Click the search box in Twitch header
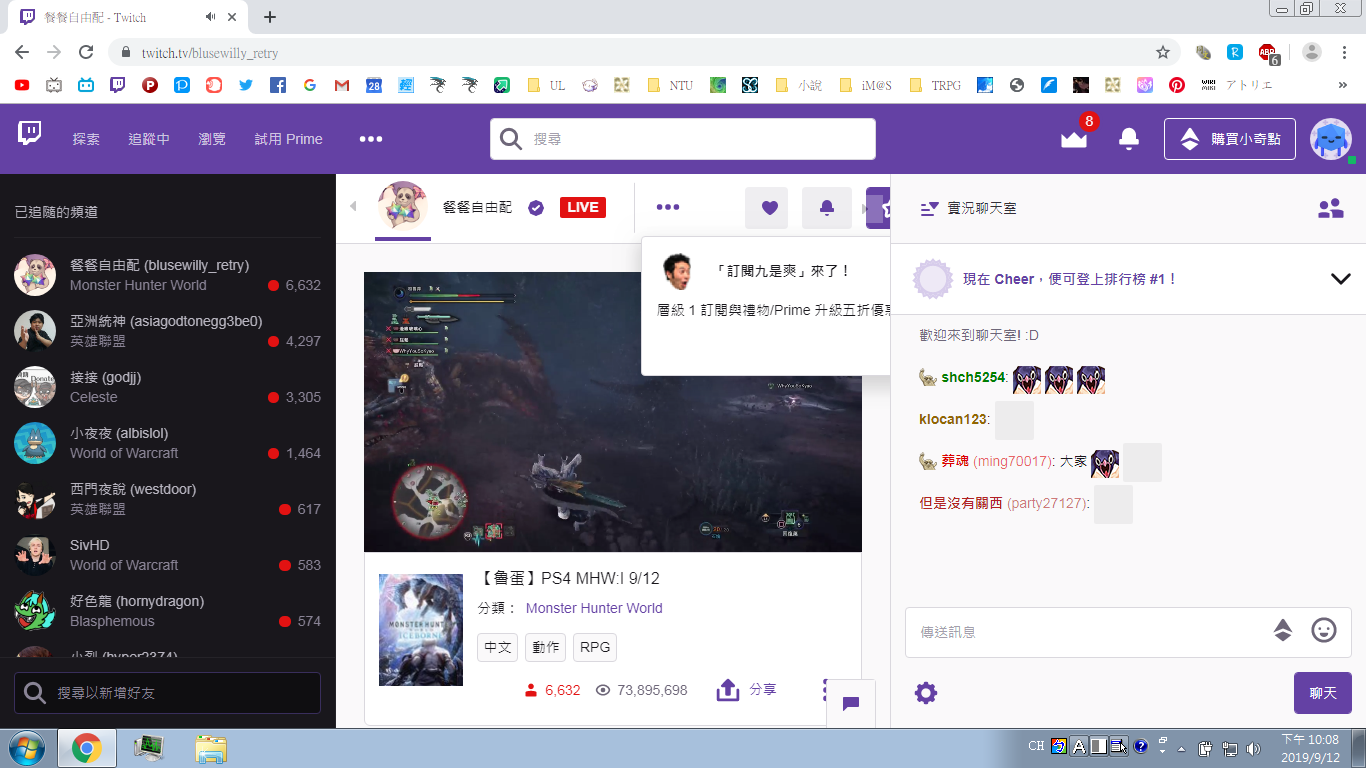This screenshot has width=1366, height=768. (683, 139)
